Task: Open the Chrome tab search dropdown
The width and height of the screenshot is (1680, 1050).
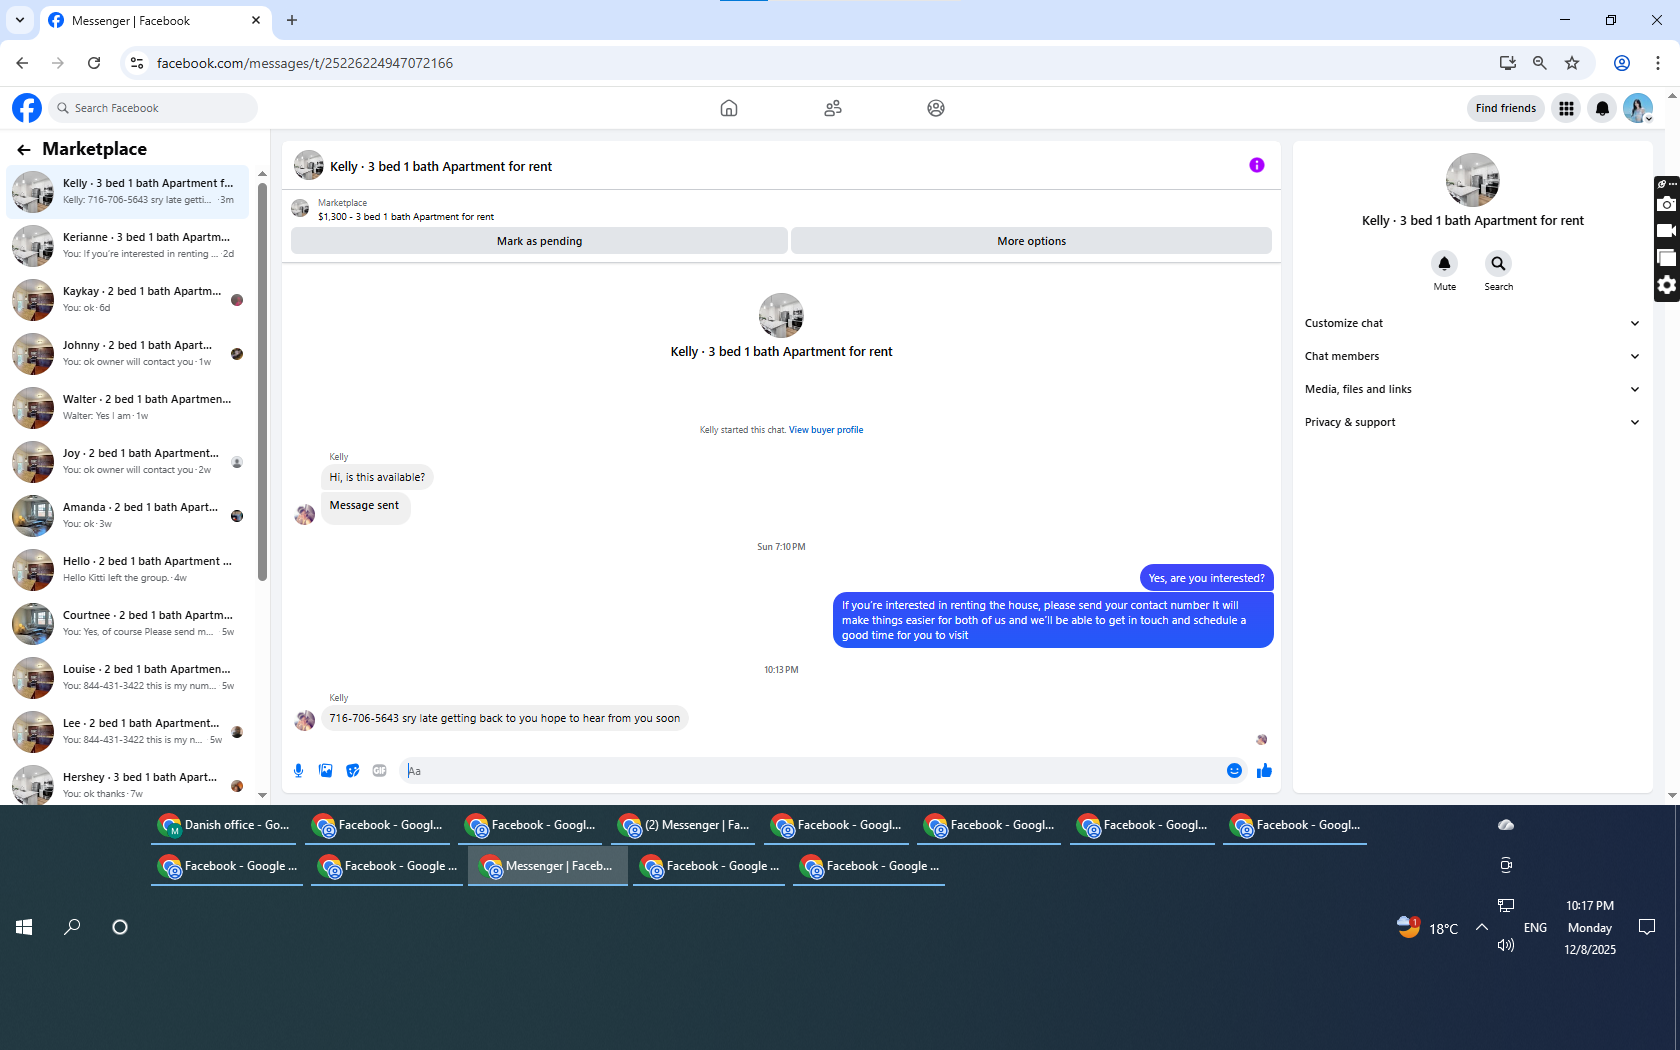Action: tap(20, 20)
